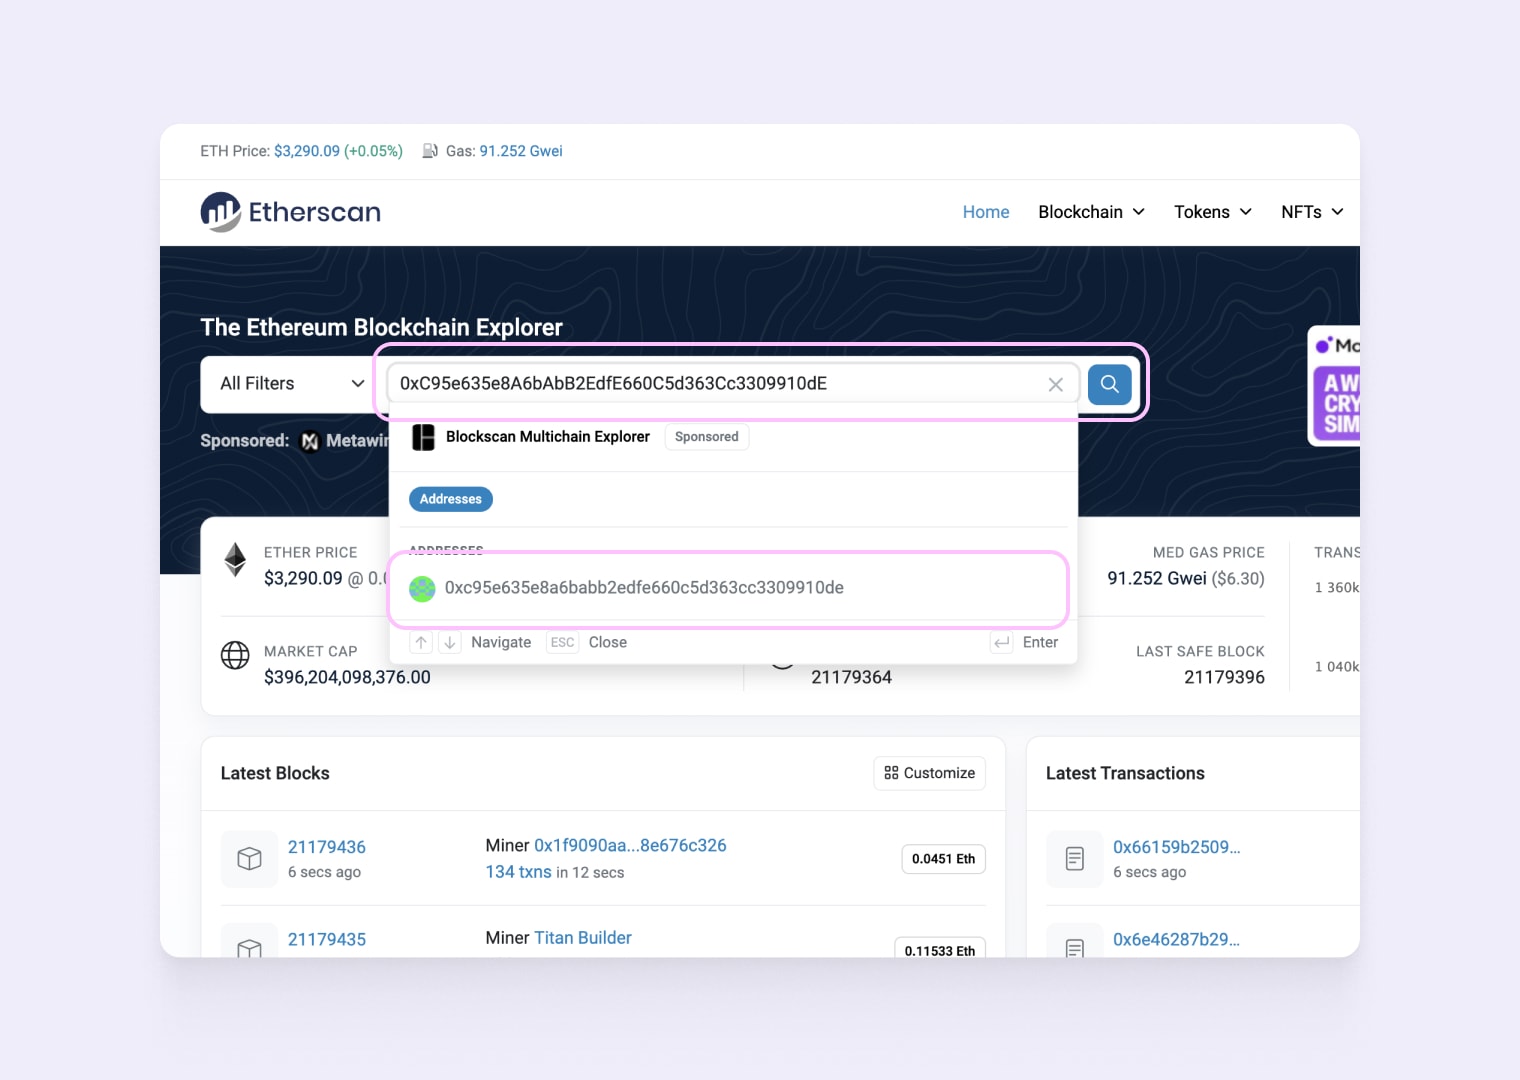Open block 21179435 link
Screen dimensions: 1520x1080
[327, 939]
